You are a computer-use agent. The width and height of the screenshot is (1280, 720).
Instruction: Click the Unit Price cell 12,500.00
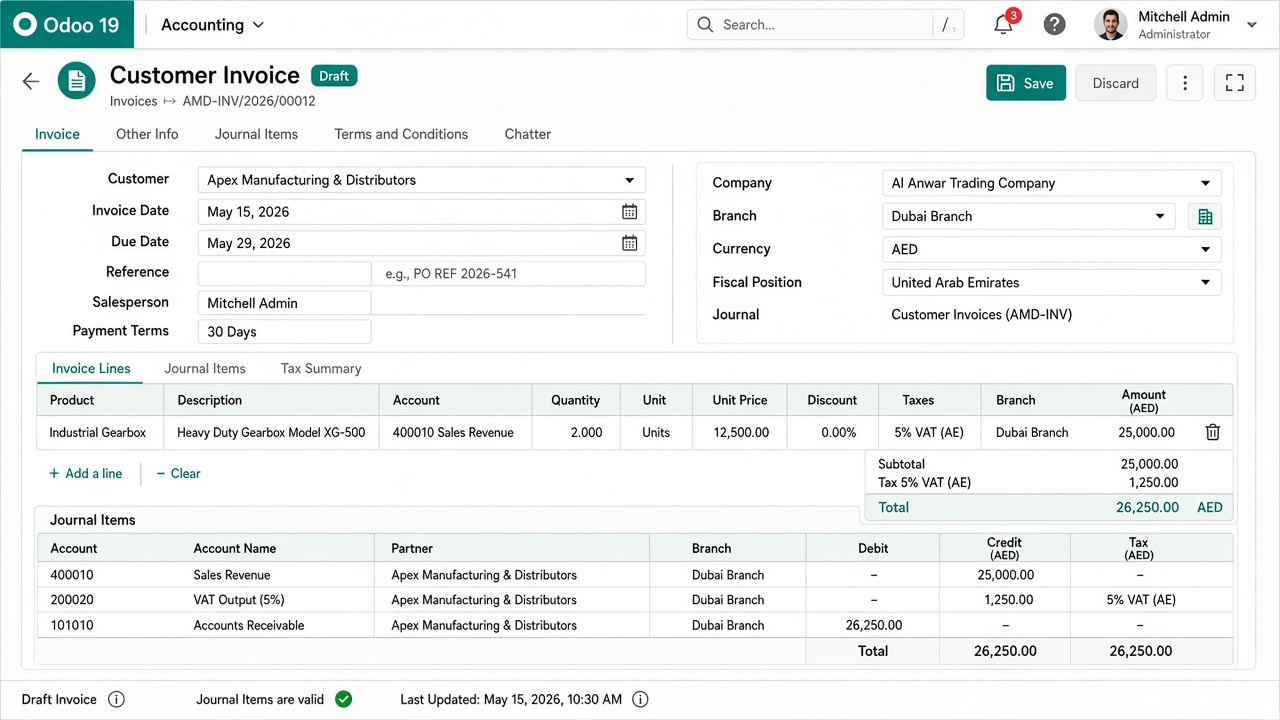tap(740, 432)
